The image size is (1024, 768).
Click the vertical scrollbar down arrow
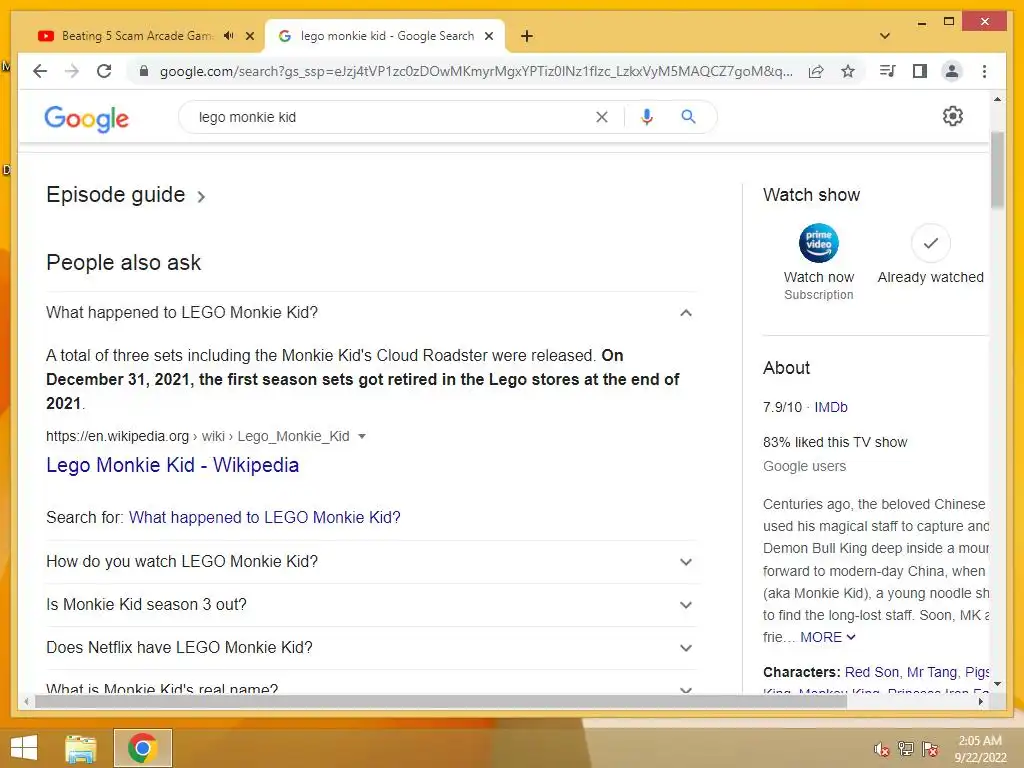pyautogui.click(x=997, y=684)
